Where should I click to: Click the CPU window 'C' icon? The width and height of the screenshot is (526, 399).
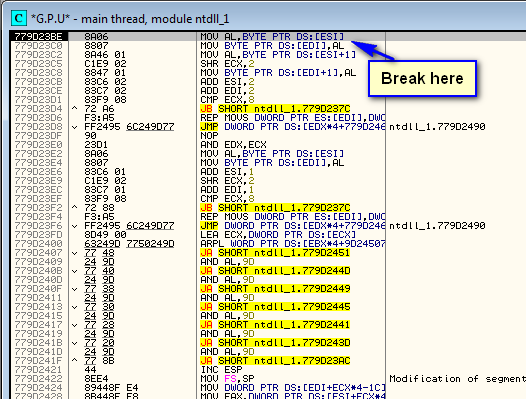(x=19, y=18)
